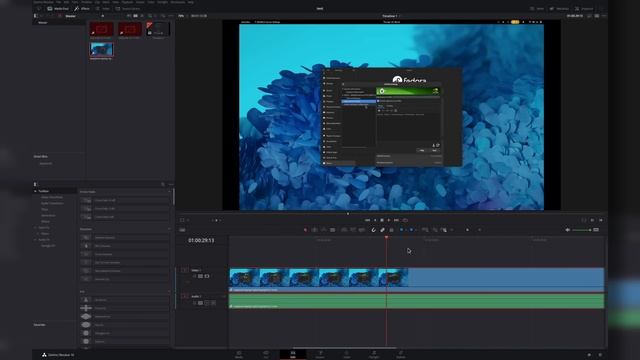
Task: Collapse the Toolbox tree
Action: point(36,191)
